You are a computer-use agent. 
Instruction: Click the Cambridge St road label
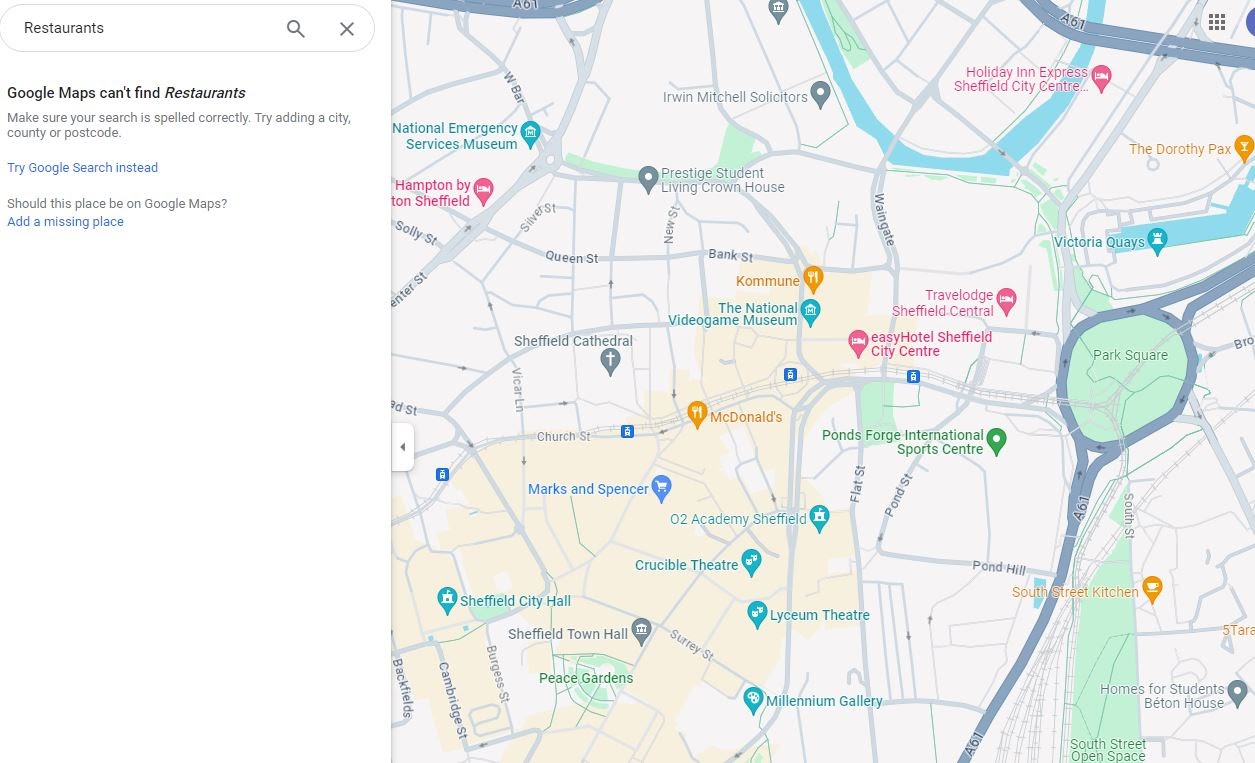pyautogui.click(x=452, y=700)
